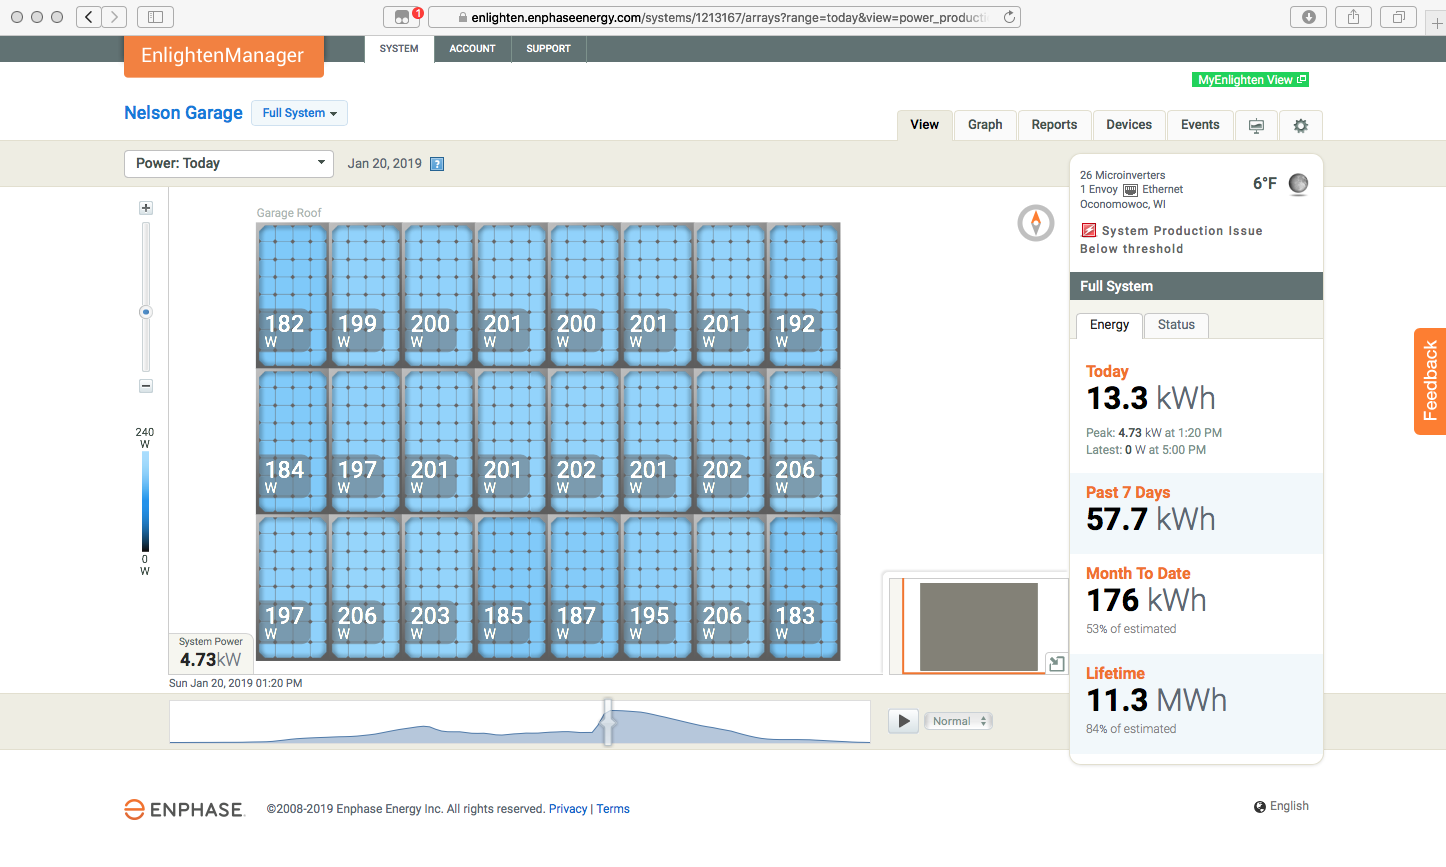This screenshot has height=867, width=1446.
Task: Select the panel showing 195 W
Action: pyautogui.click(x=658, y=587)
